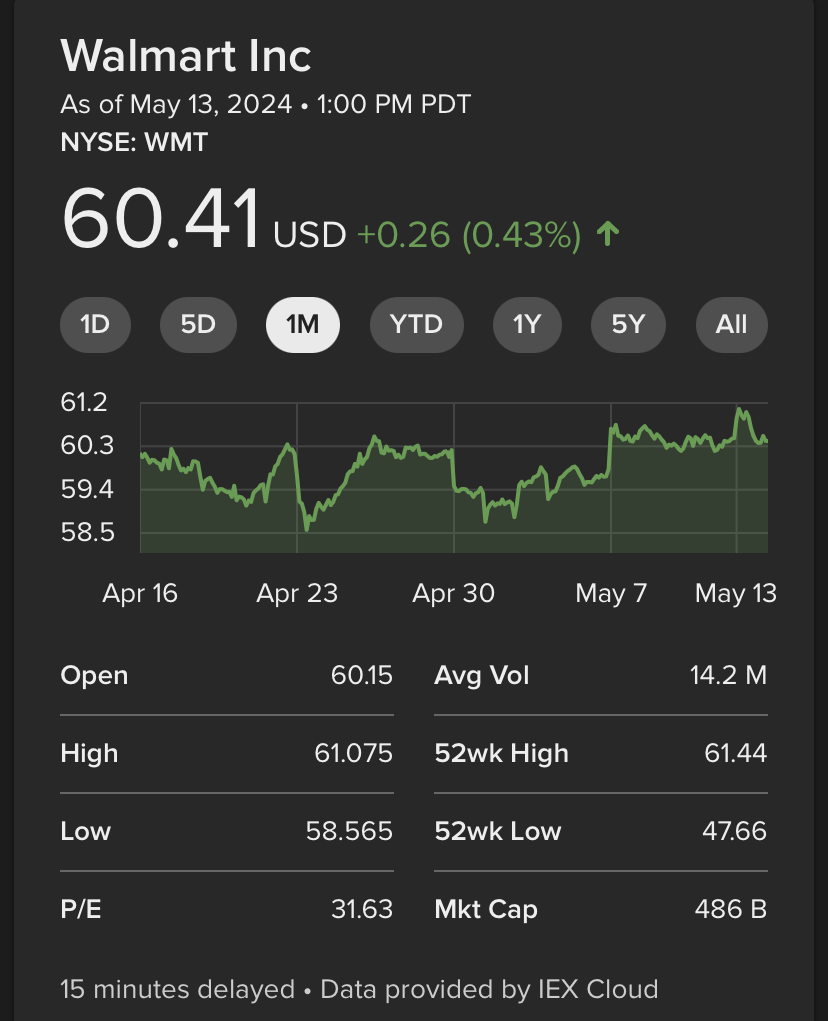Click the 60.41 stock price

coord(161,218)
